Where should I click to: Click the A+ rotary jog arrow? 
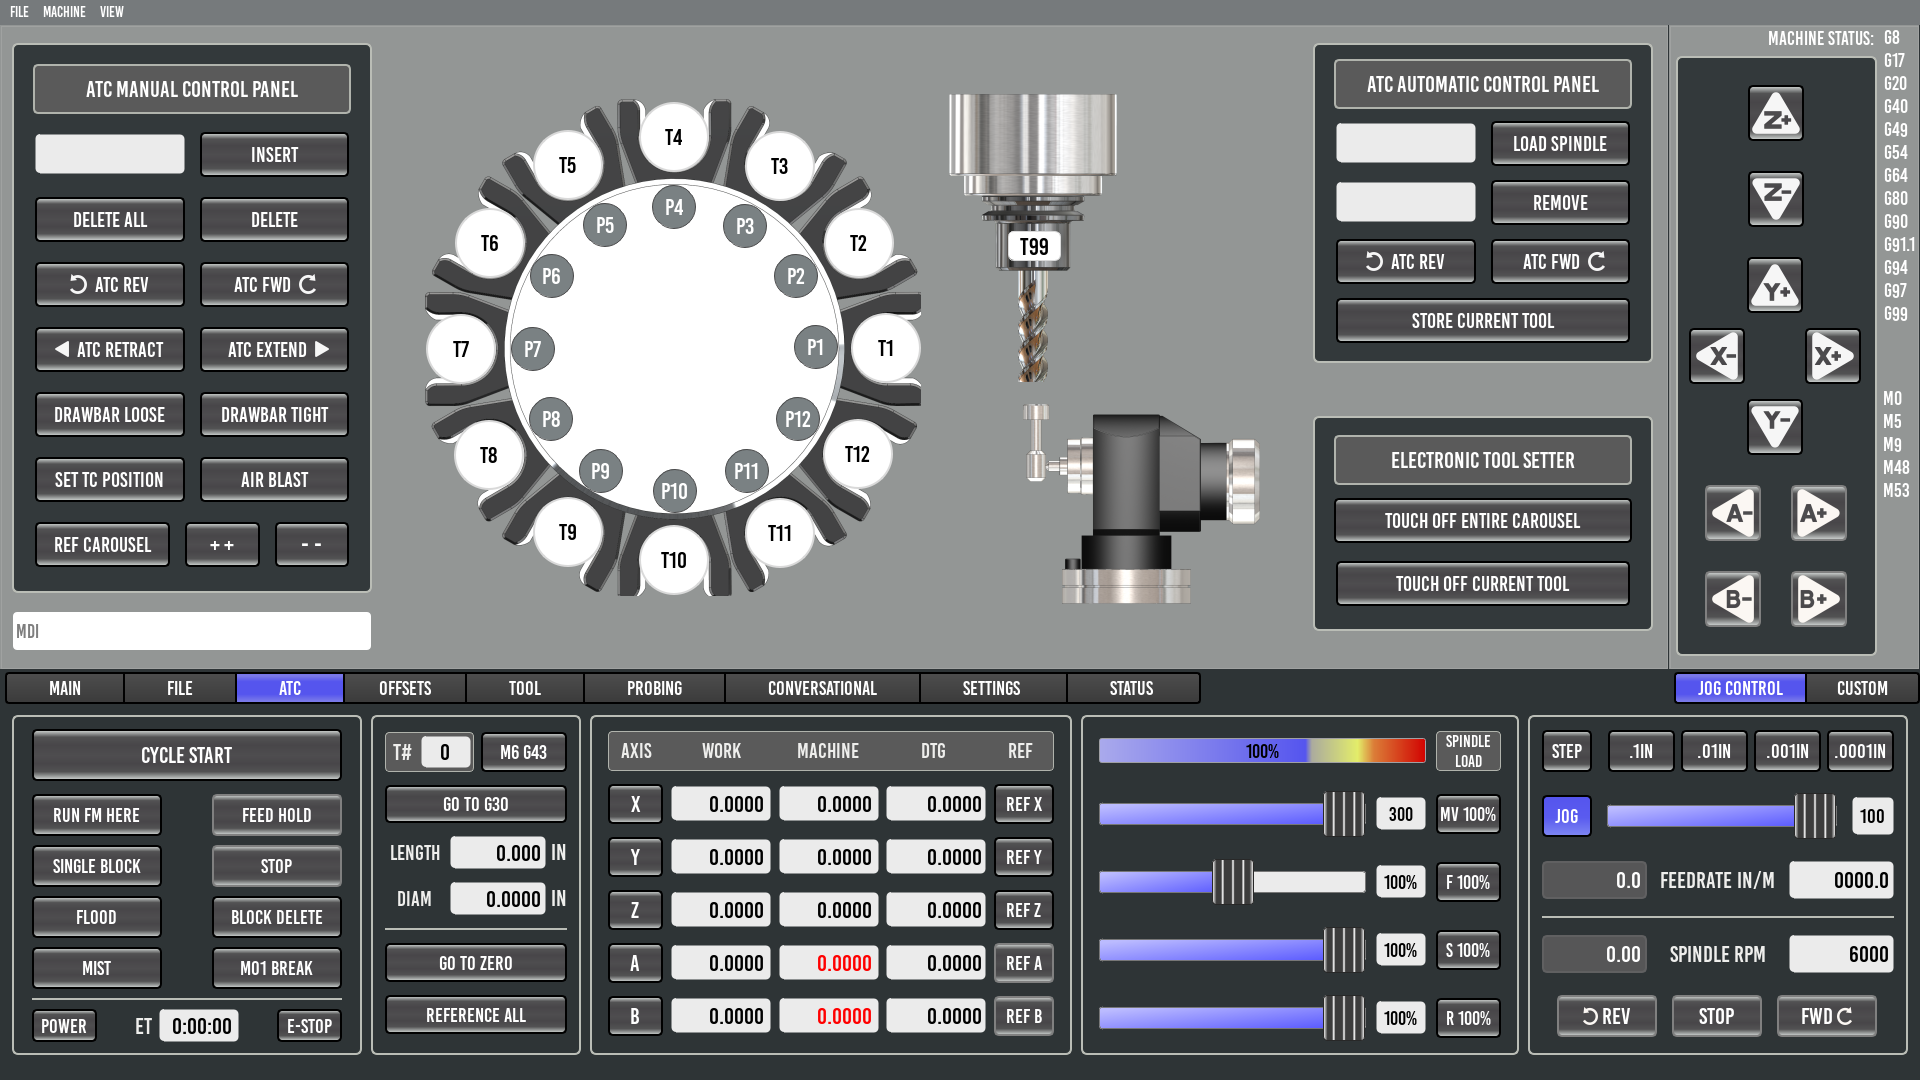pyautogui.click(x=1818, y=514)
